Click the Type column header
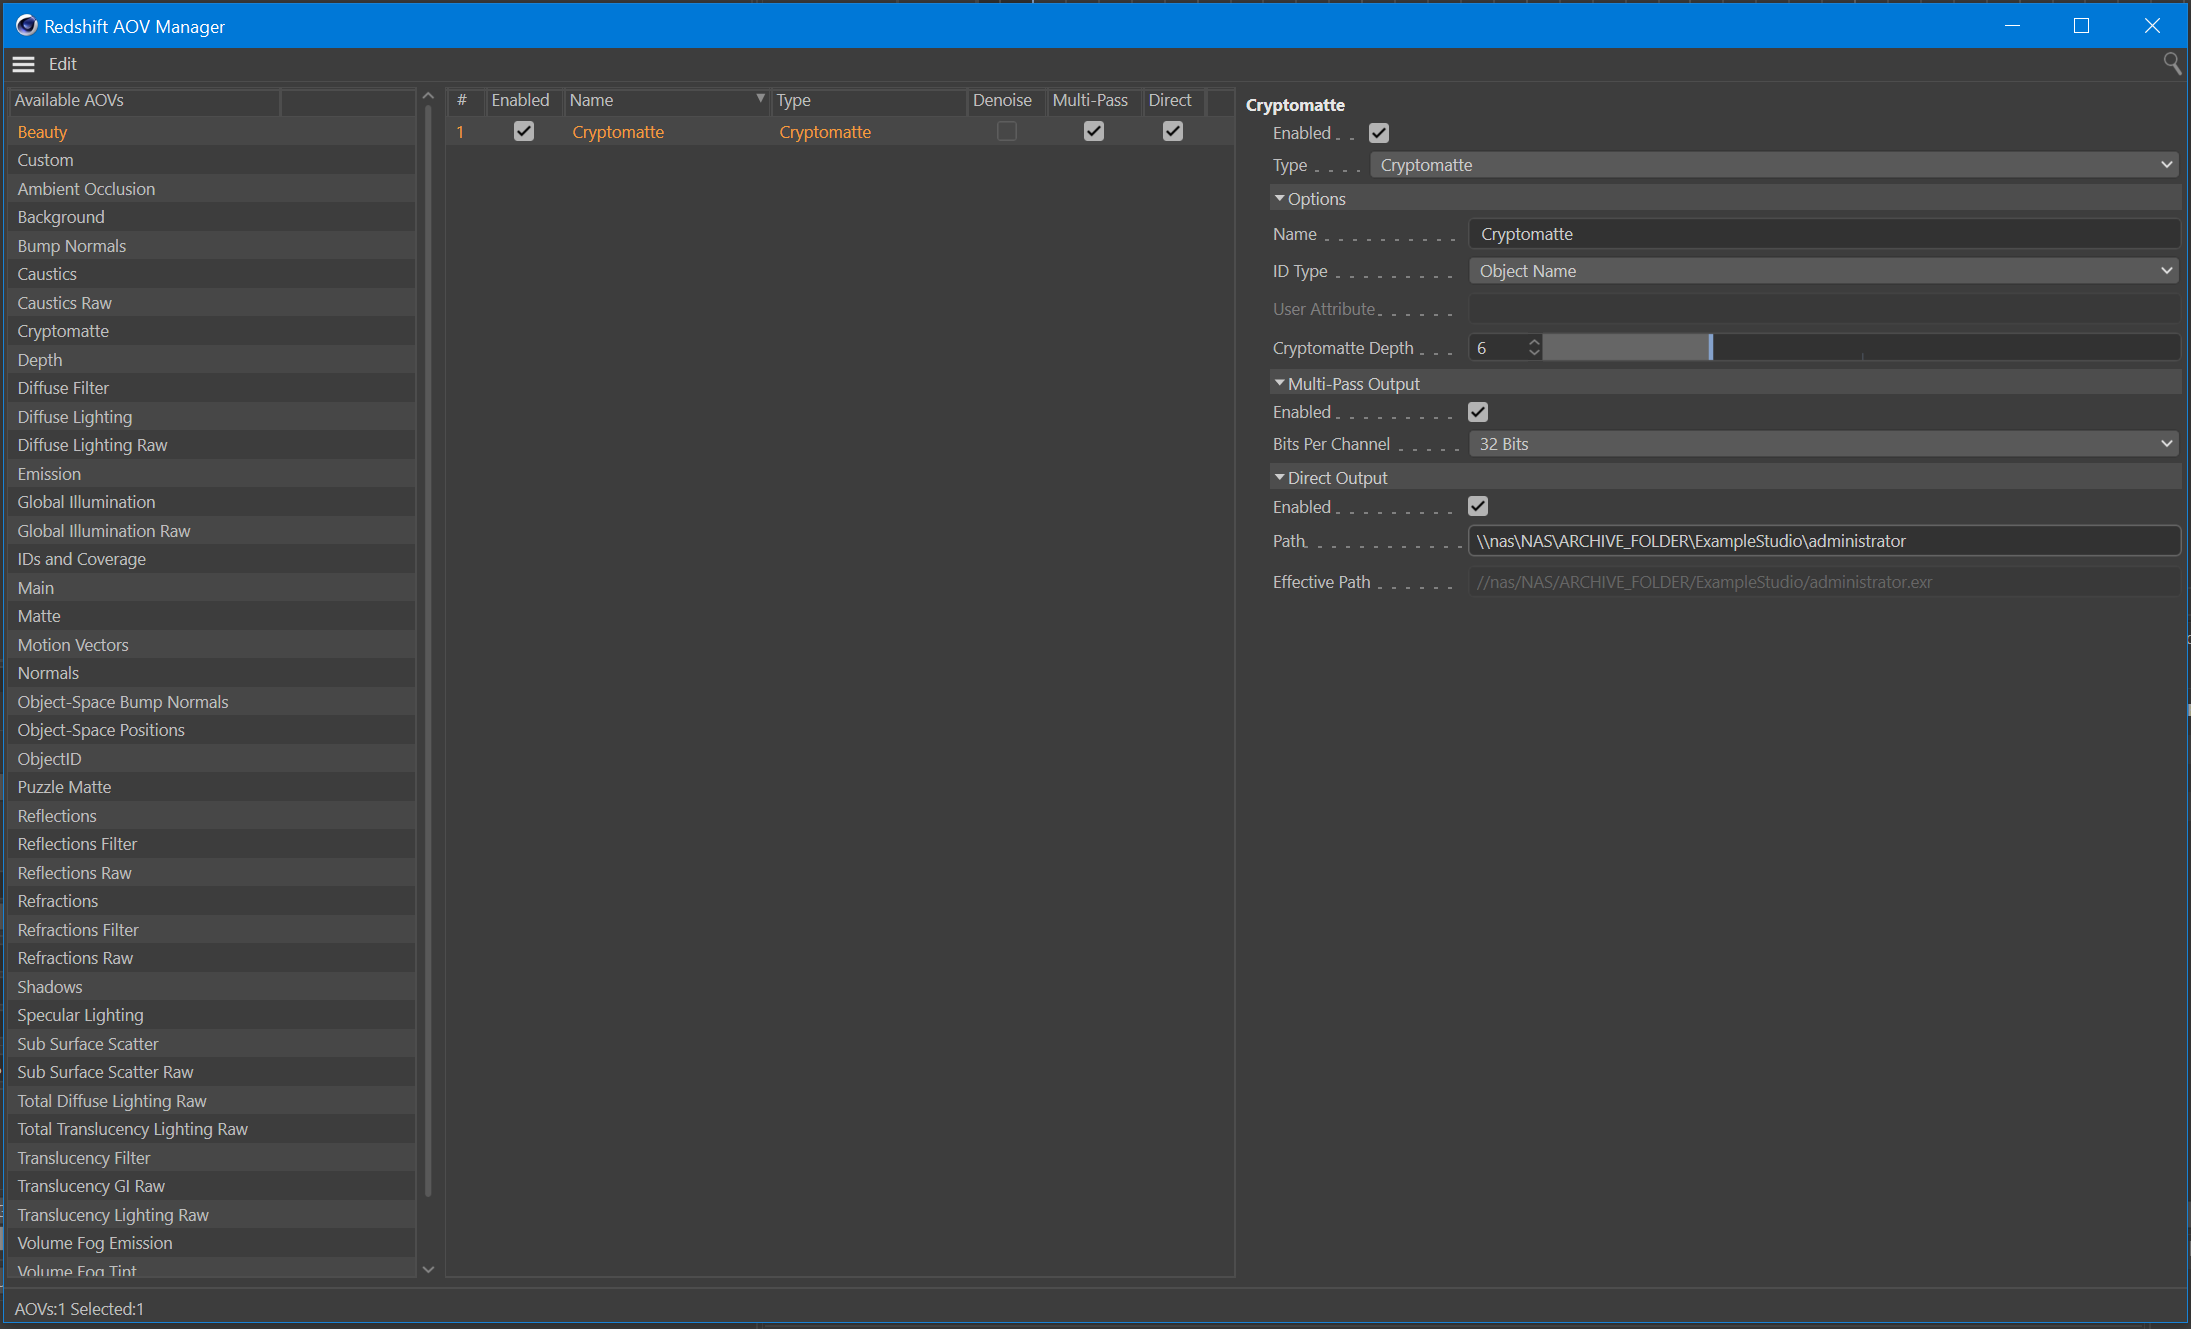 [868, 100]
